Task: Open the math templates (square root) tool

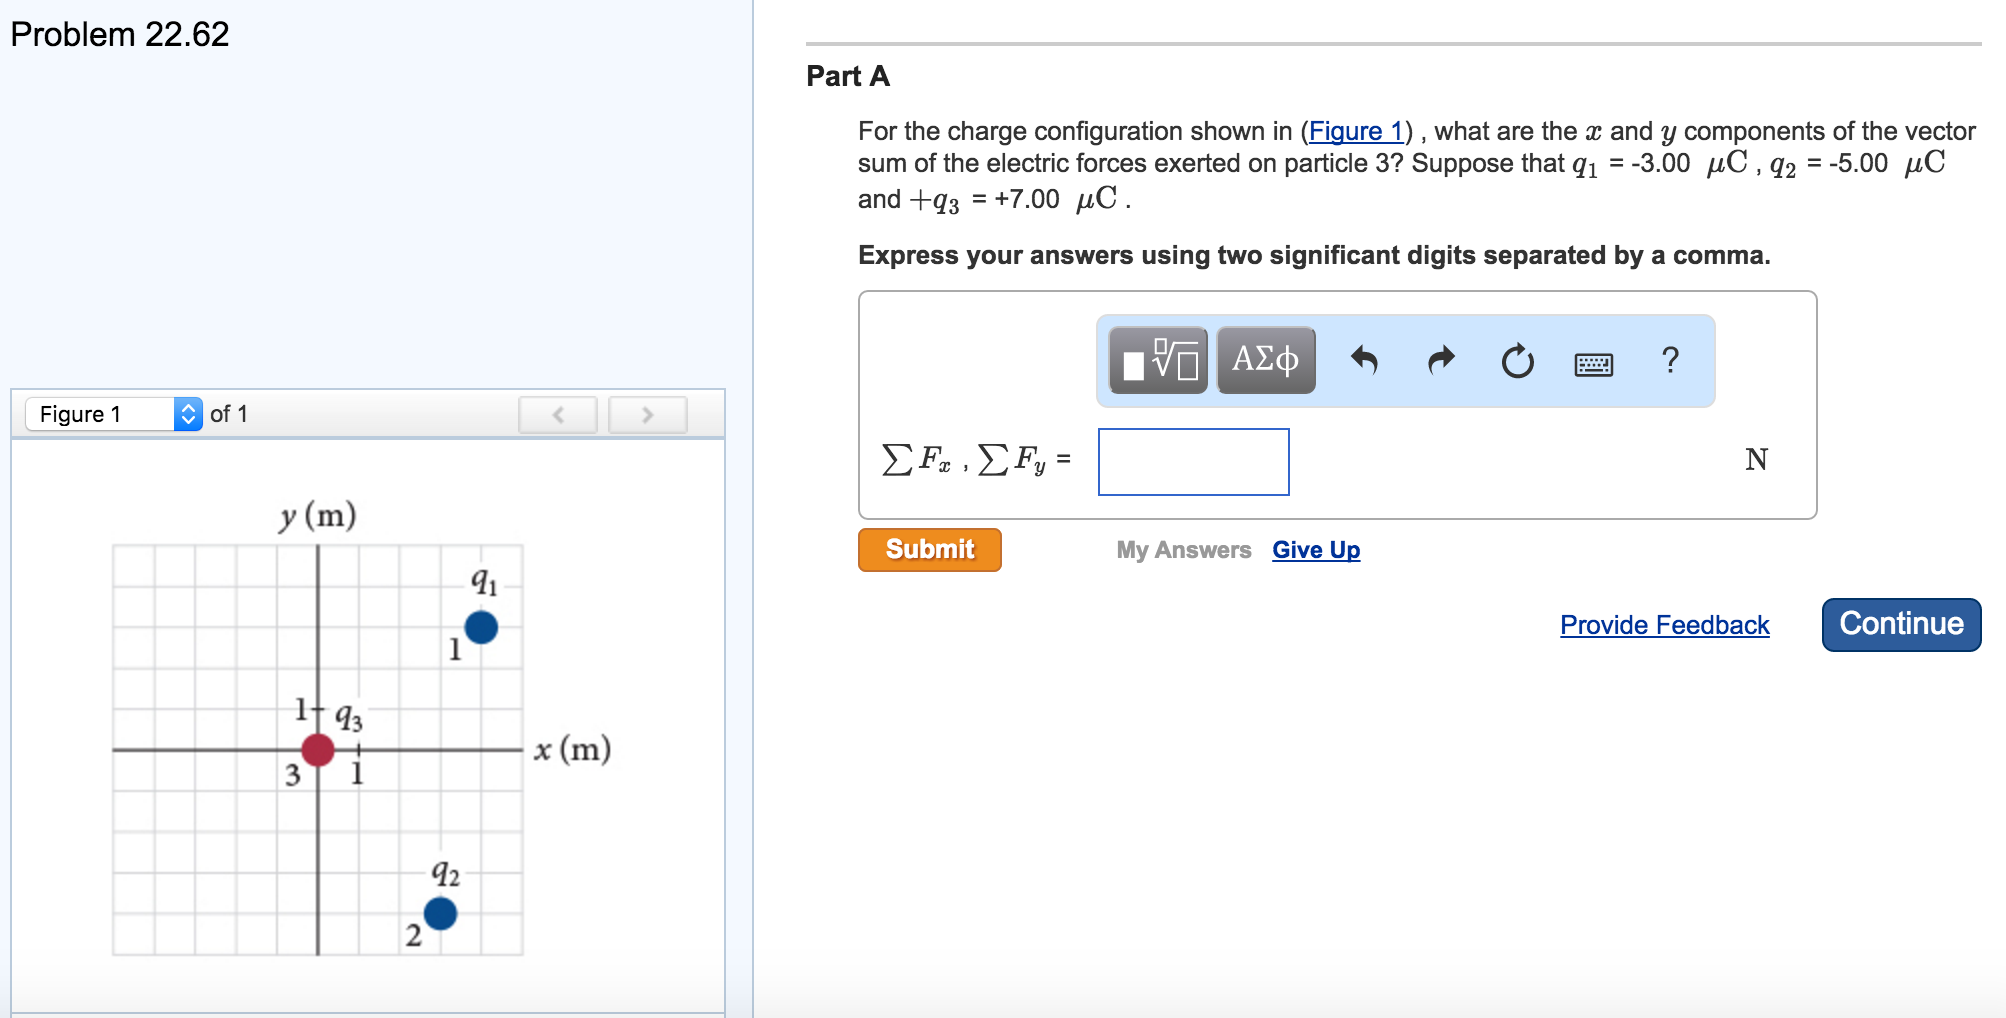Action: coord(1158,360)
